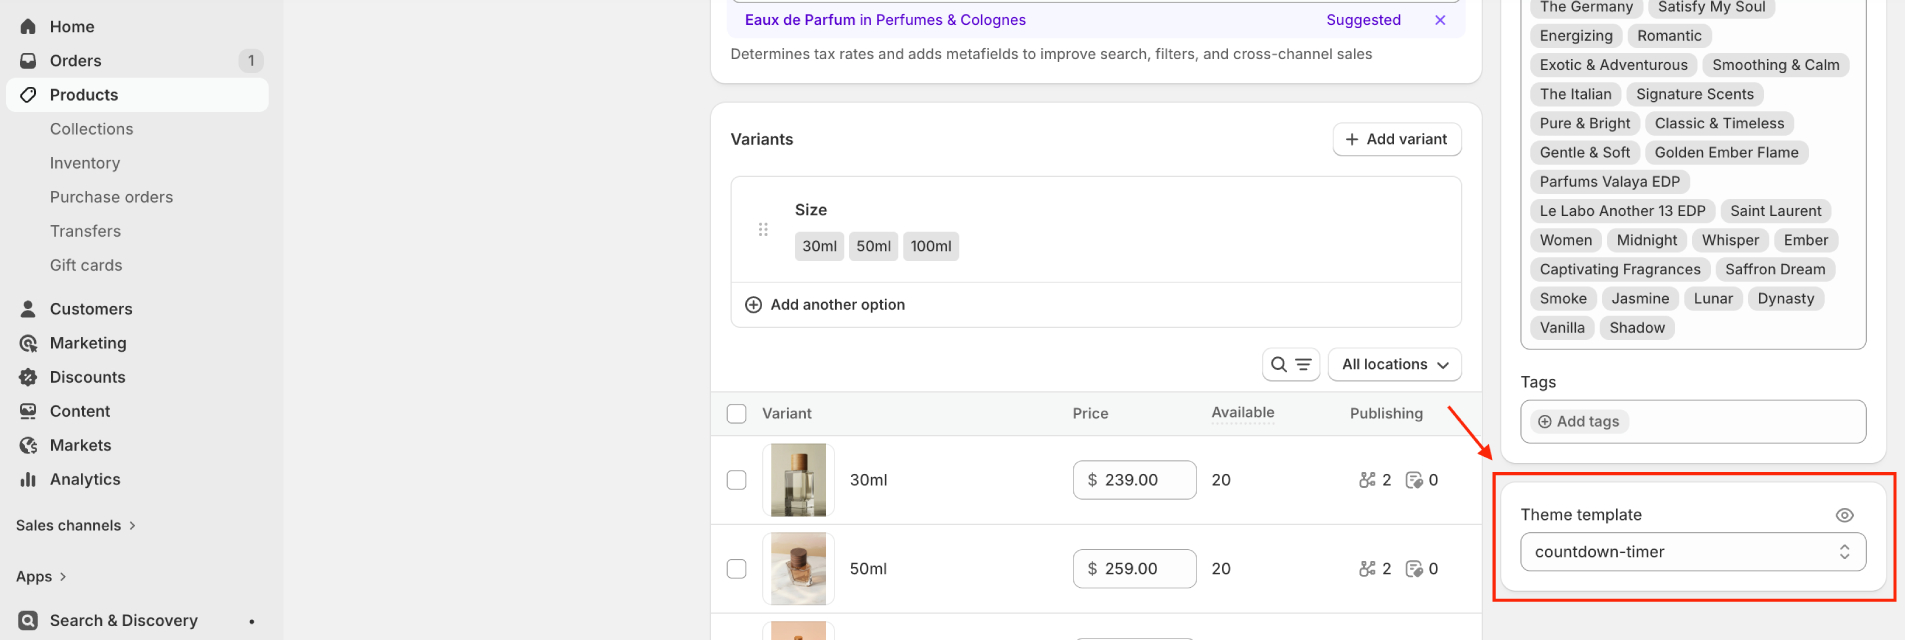Edit the 30ml price field 239.00

pyautogui.click(x=1135, y=480)
